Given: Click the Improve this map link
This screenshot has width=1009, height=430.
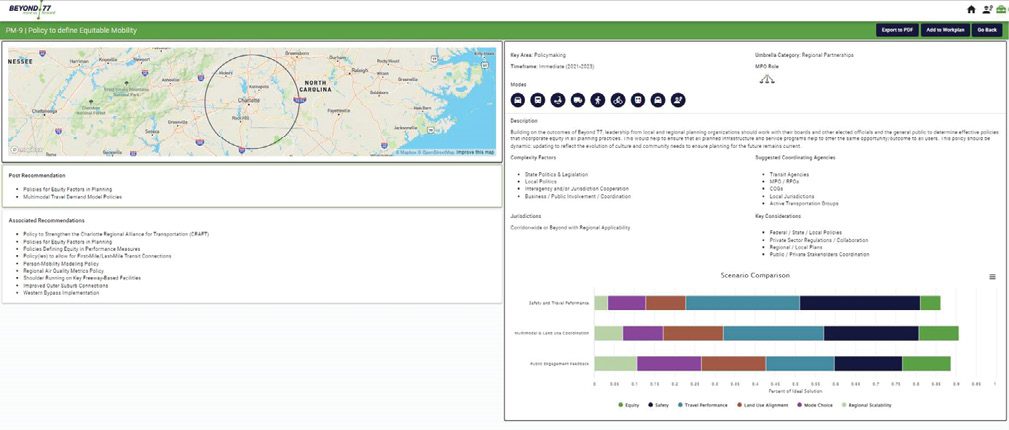Looking at the screenshot, I should coord(475,152).
